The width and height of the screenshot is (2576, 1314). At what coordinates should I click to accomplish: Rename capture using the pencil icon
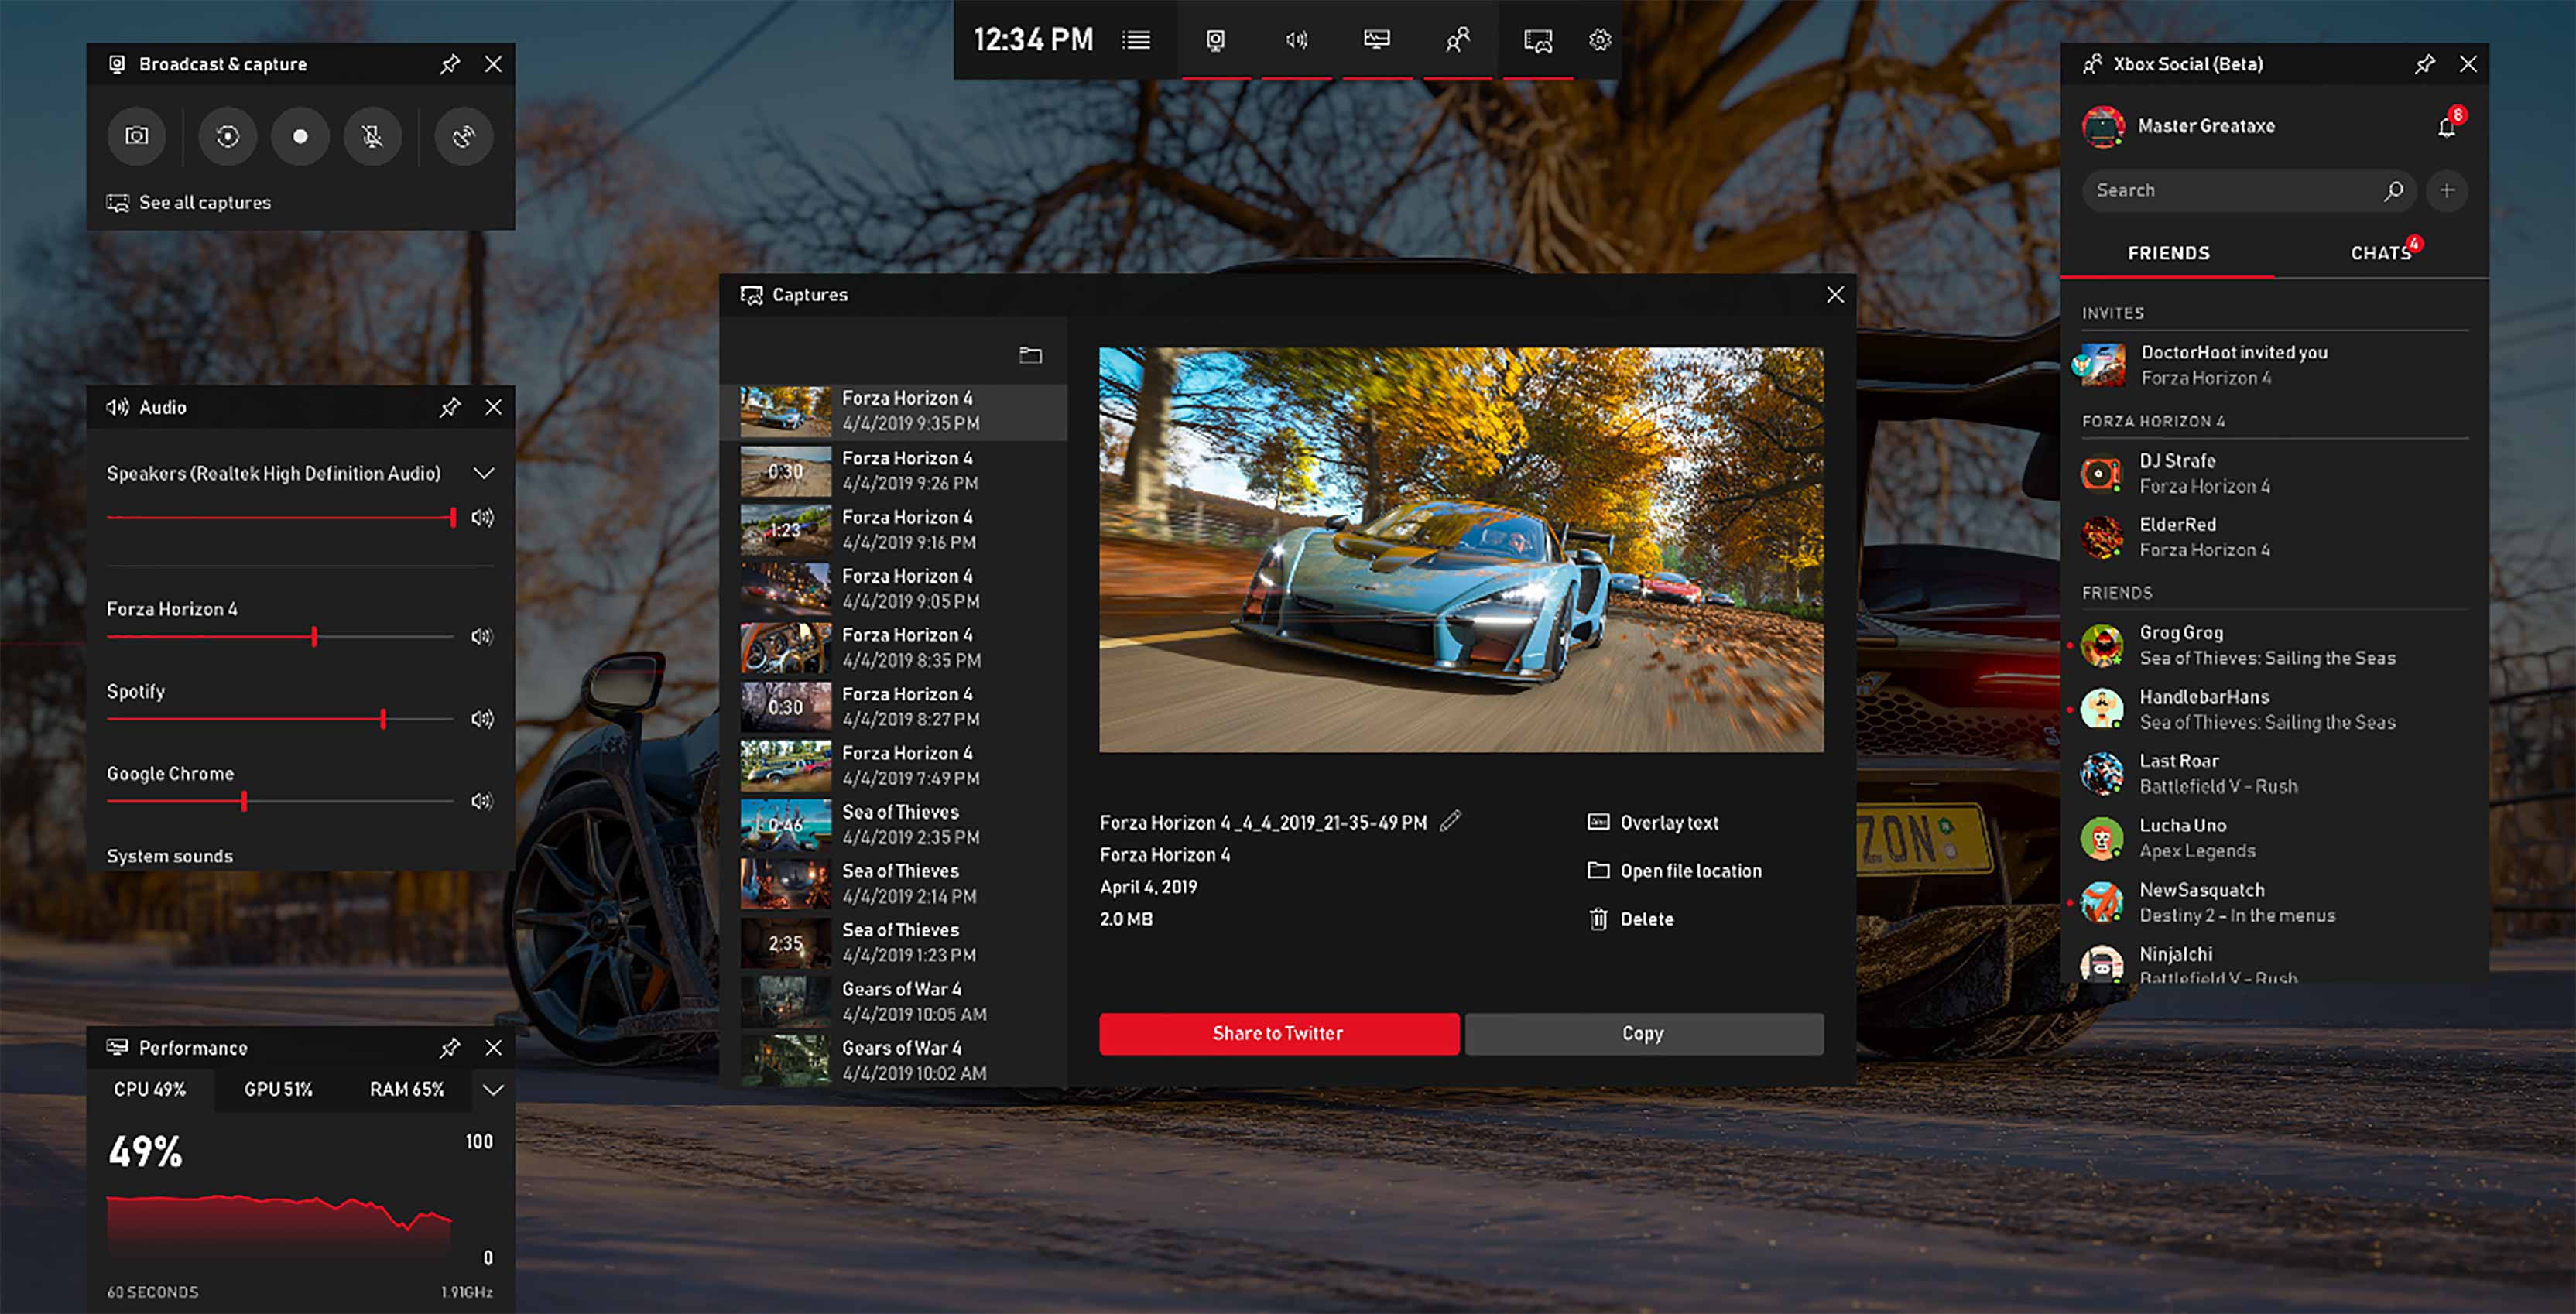(x=1450, y=821)
